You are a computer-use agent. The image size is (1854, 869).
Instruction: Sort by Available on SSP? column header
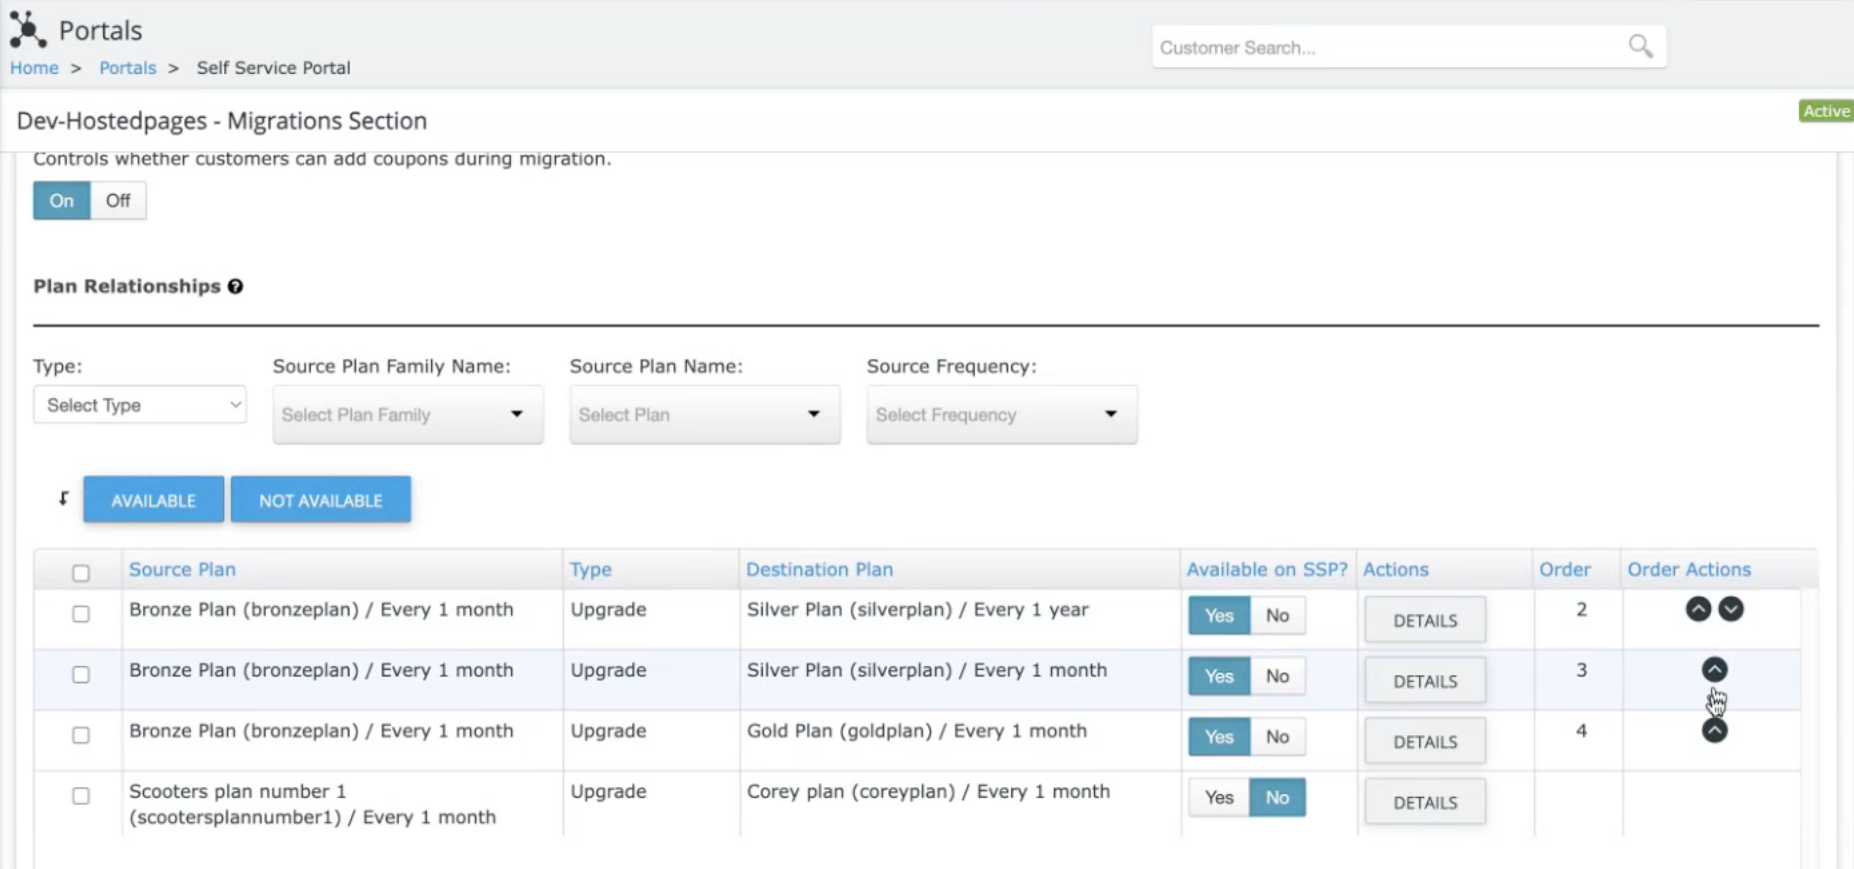1267,569
